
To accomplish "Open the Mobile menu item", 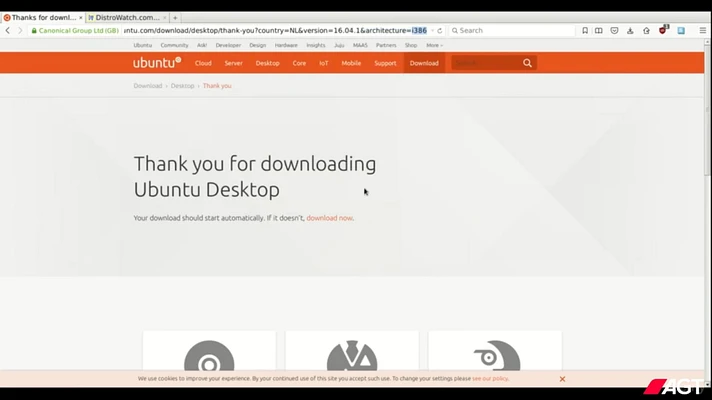I will [x=351, y=63].
